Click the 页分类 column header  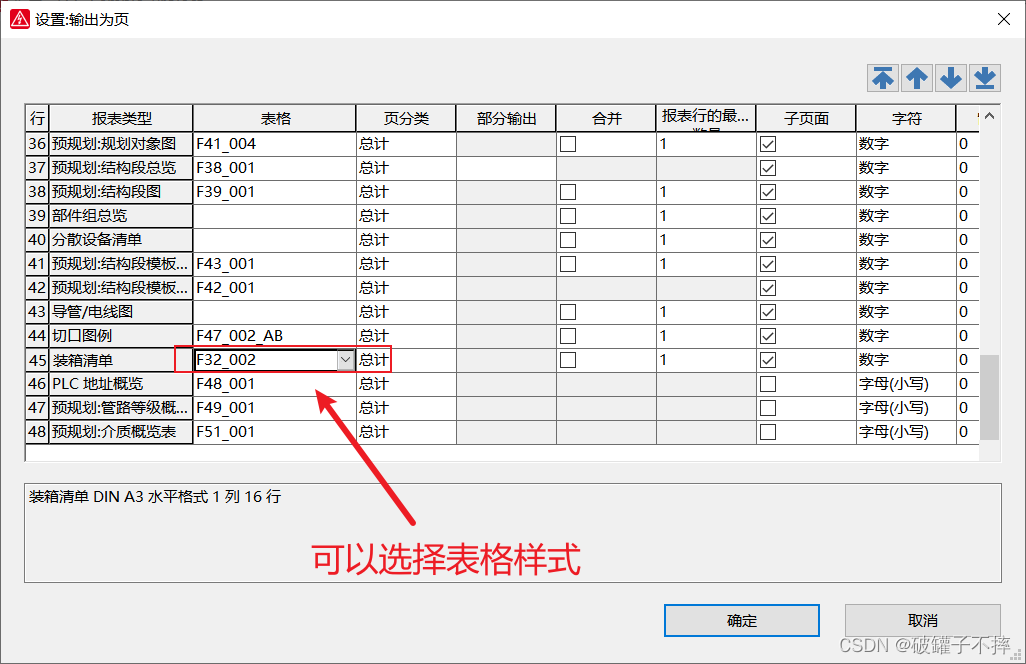coord(406,118)
